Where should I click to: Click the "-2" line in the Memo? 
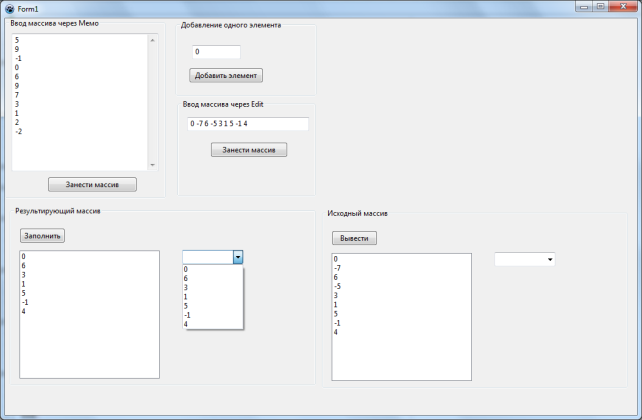pos(18,131)
